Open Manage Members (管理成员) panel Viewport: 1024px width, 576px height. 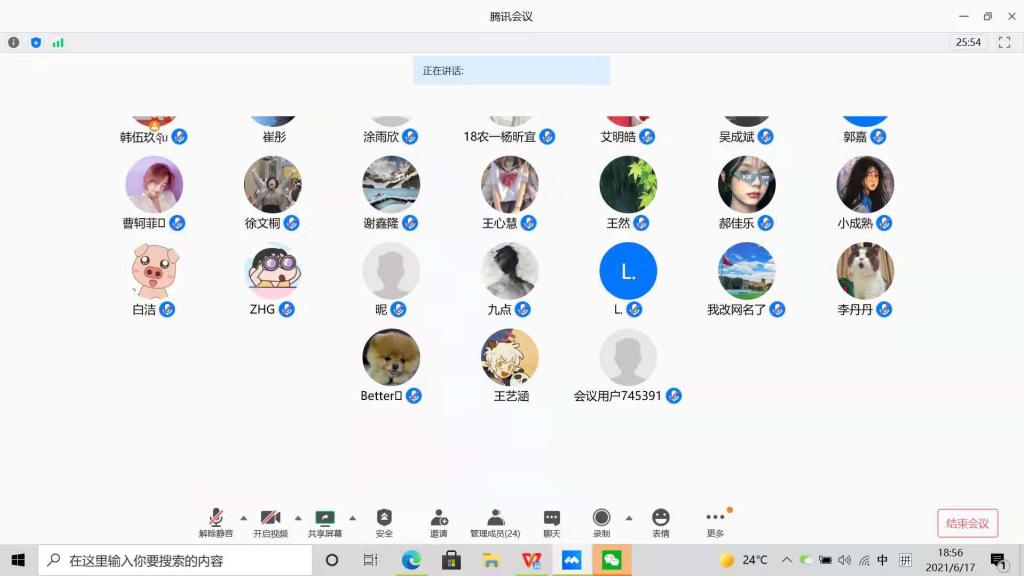coord(495,522)
